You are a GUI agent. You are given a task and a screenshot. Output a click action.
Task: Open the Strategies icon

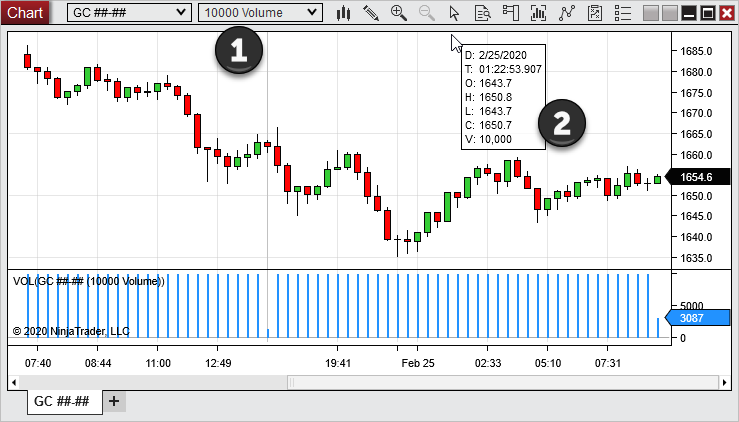tap(595, 13)
